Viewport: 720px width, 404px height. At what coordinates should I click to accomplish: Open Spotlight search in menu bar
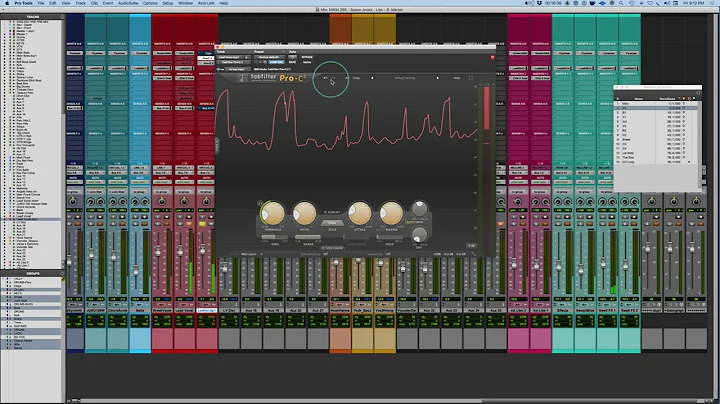pos(621,3)
